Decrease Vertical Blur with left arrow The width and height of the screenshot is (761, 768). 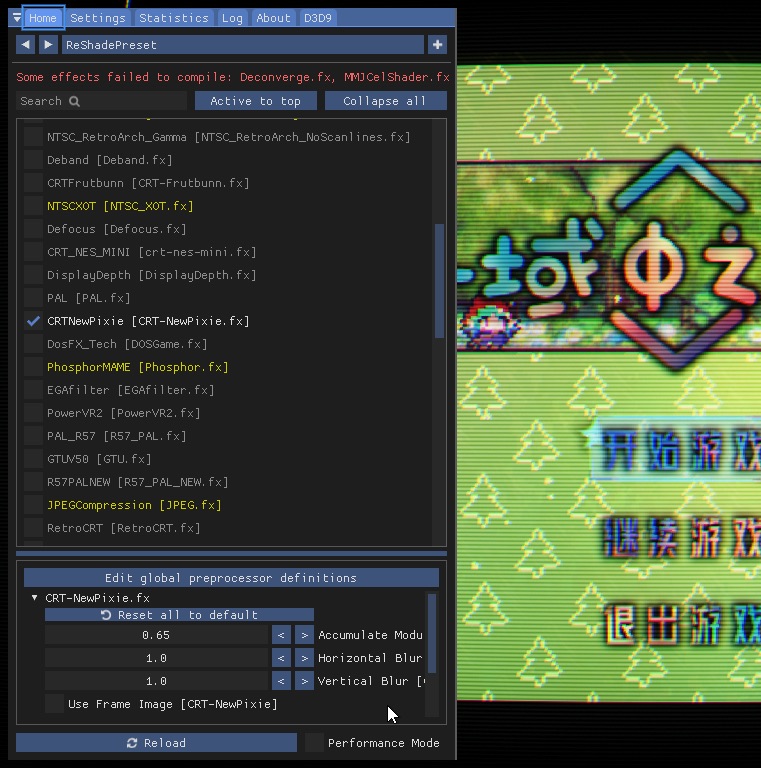click(281, 681)
